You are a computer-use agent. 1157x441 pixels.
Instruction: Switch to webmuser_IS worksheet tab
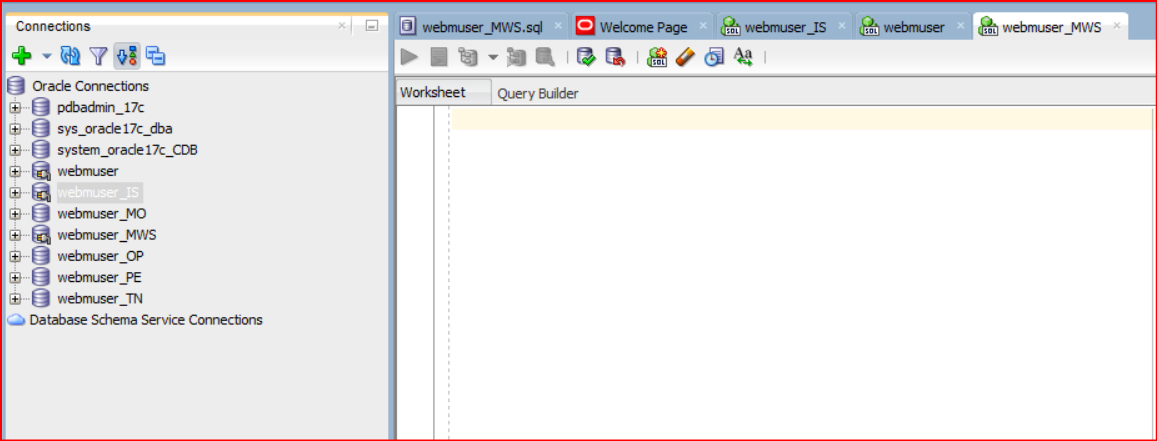(785, 28)
